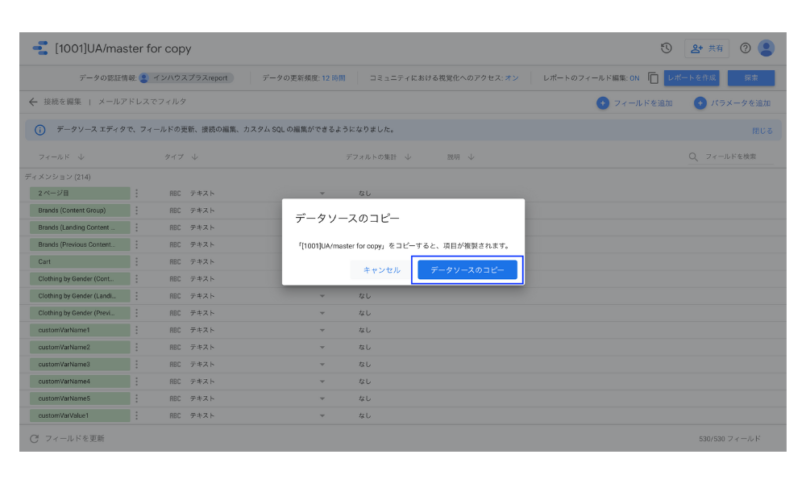
Task: Open three-dot menu for customVarName1 field
Action: coord(137,330)
